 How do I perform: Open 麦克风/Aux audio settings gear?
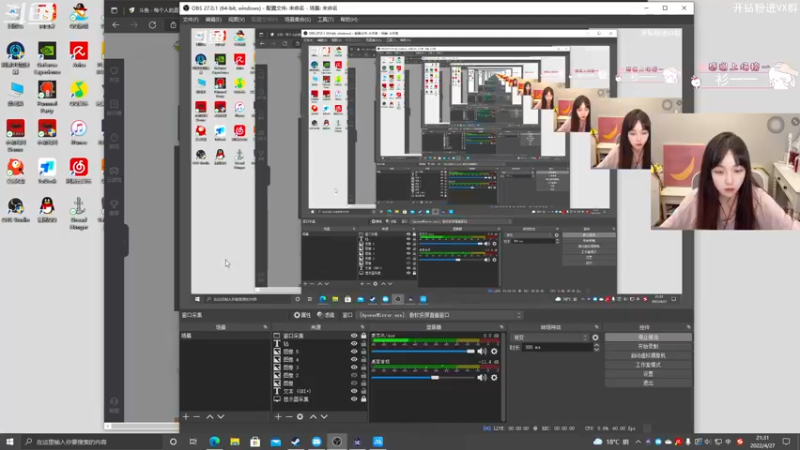pos(494,351)
